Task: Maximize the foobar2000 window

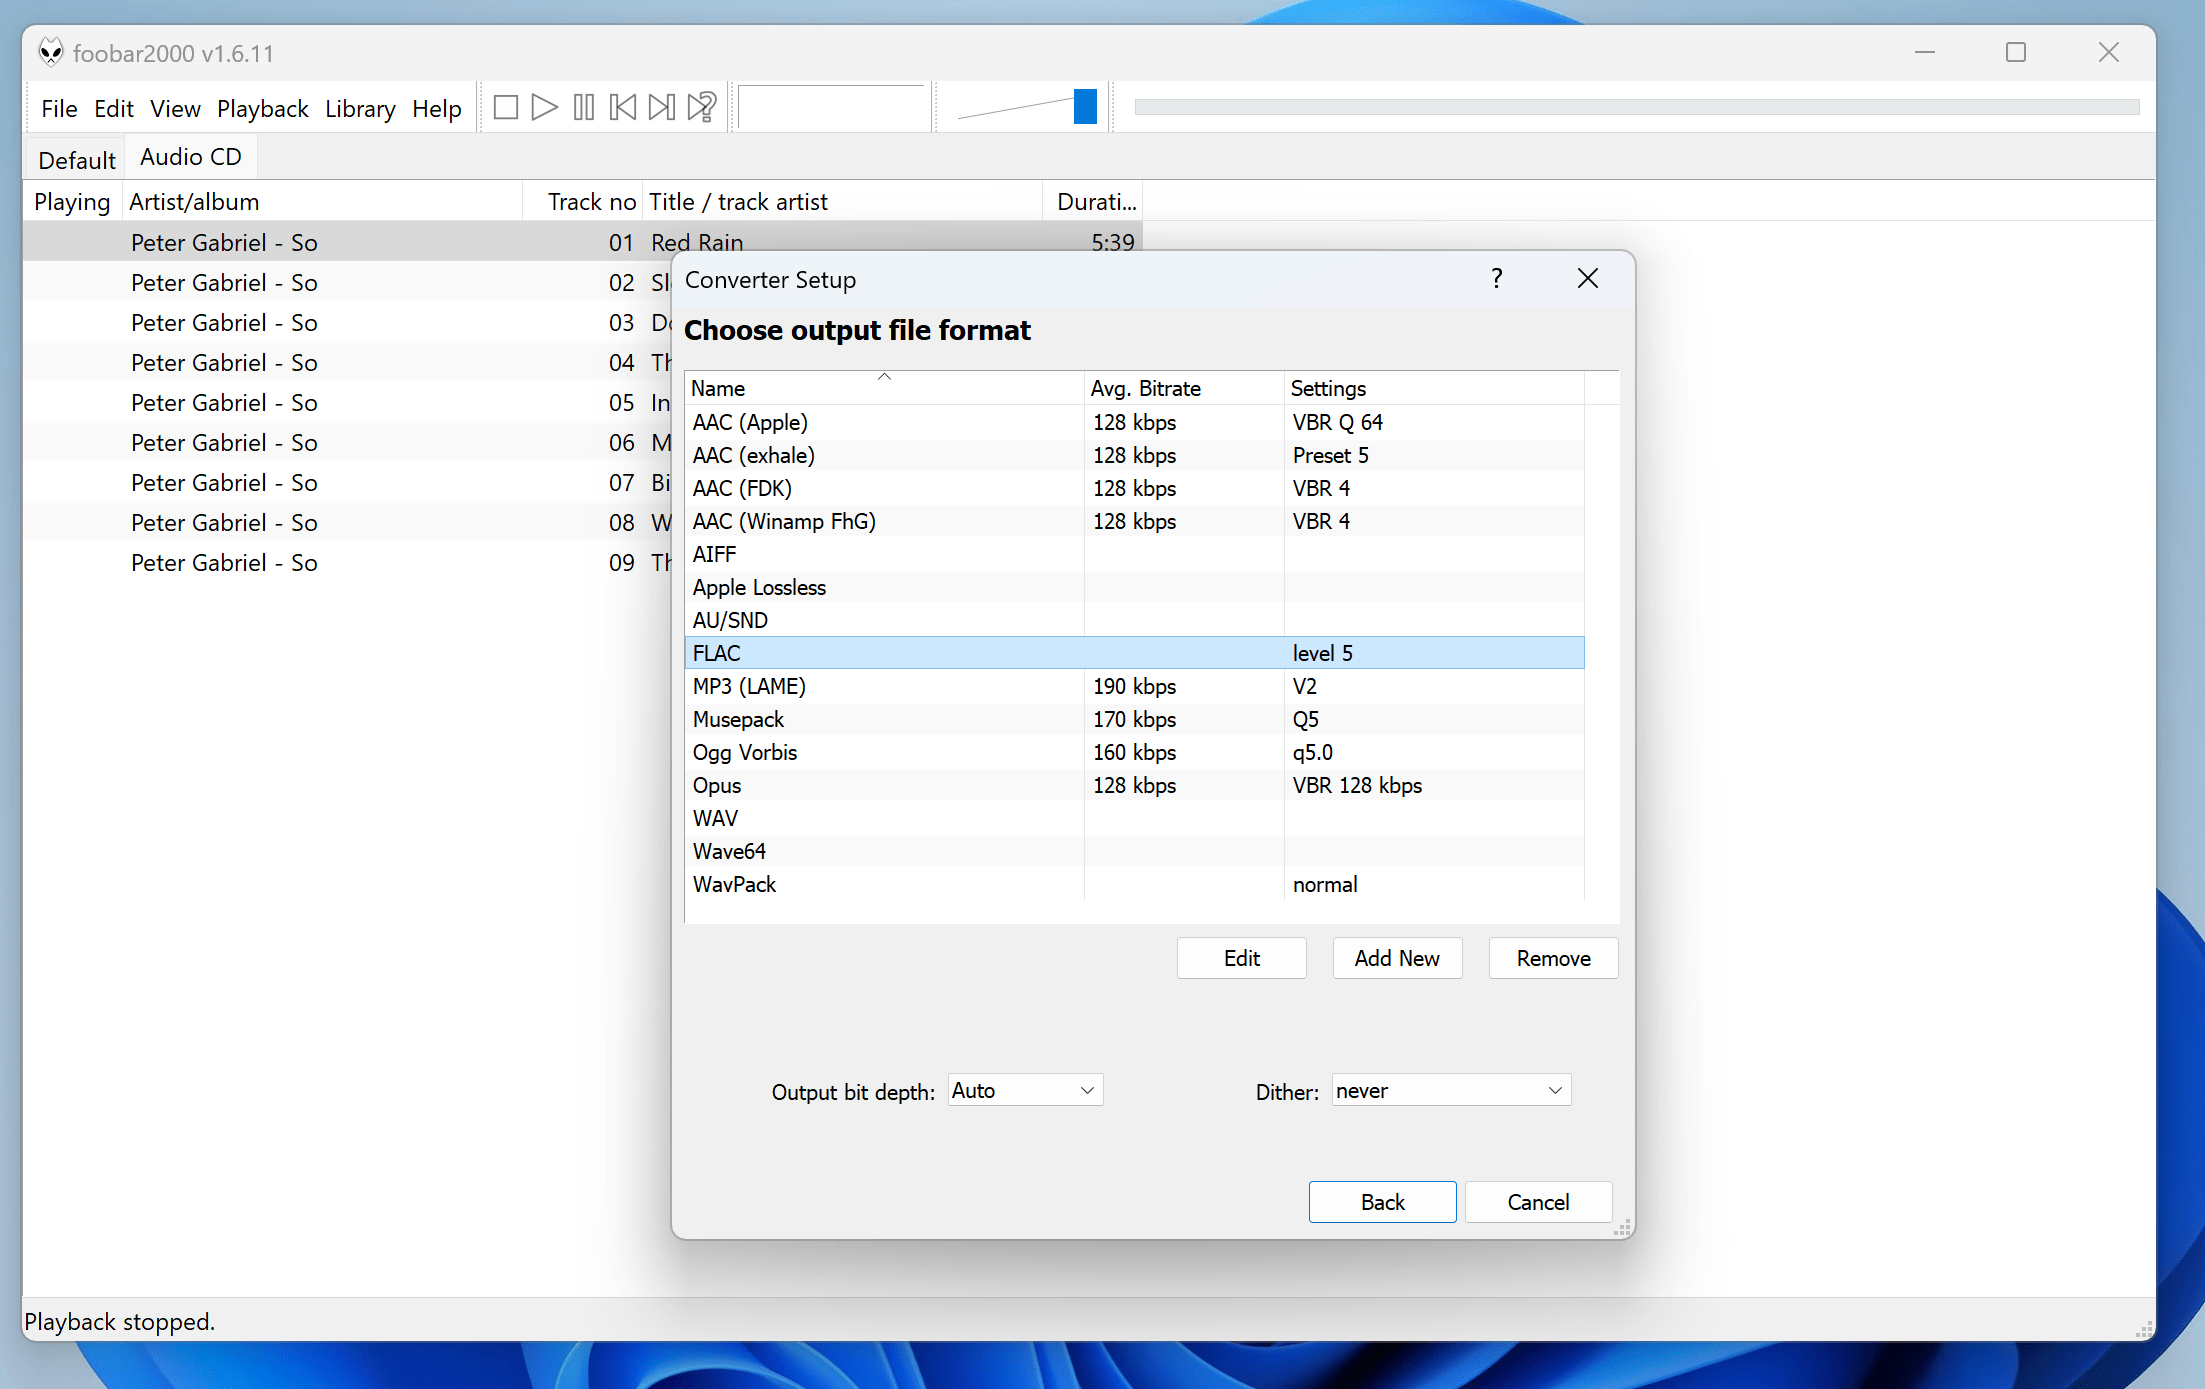Action: 2016,52
